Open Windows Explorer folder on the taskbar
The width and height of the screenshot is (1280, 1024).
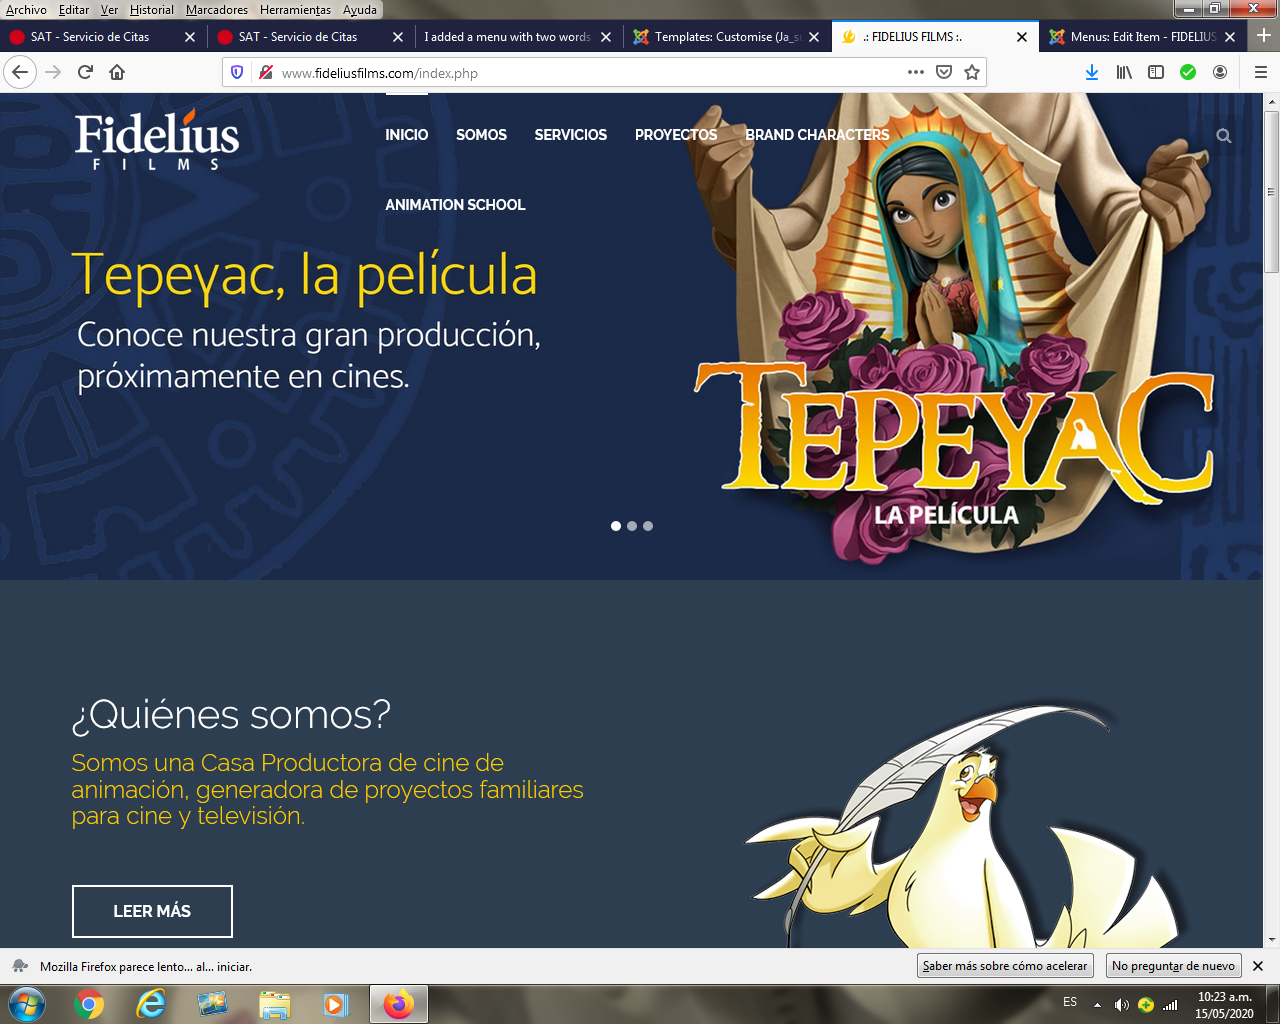tap(274, 1004)
